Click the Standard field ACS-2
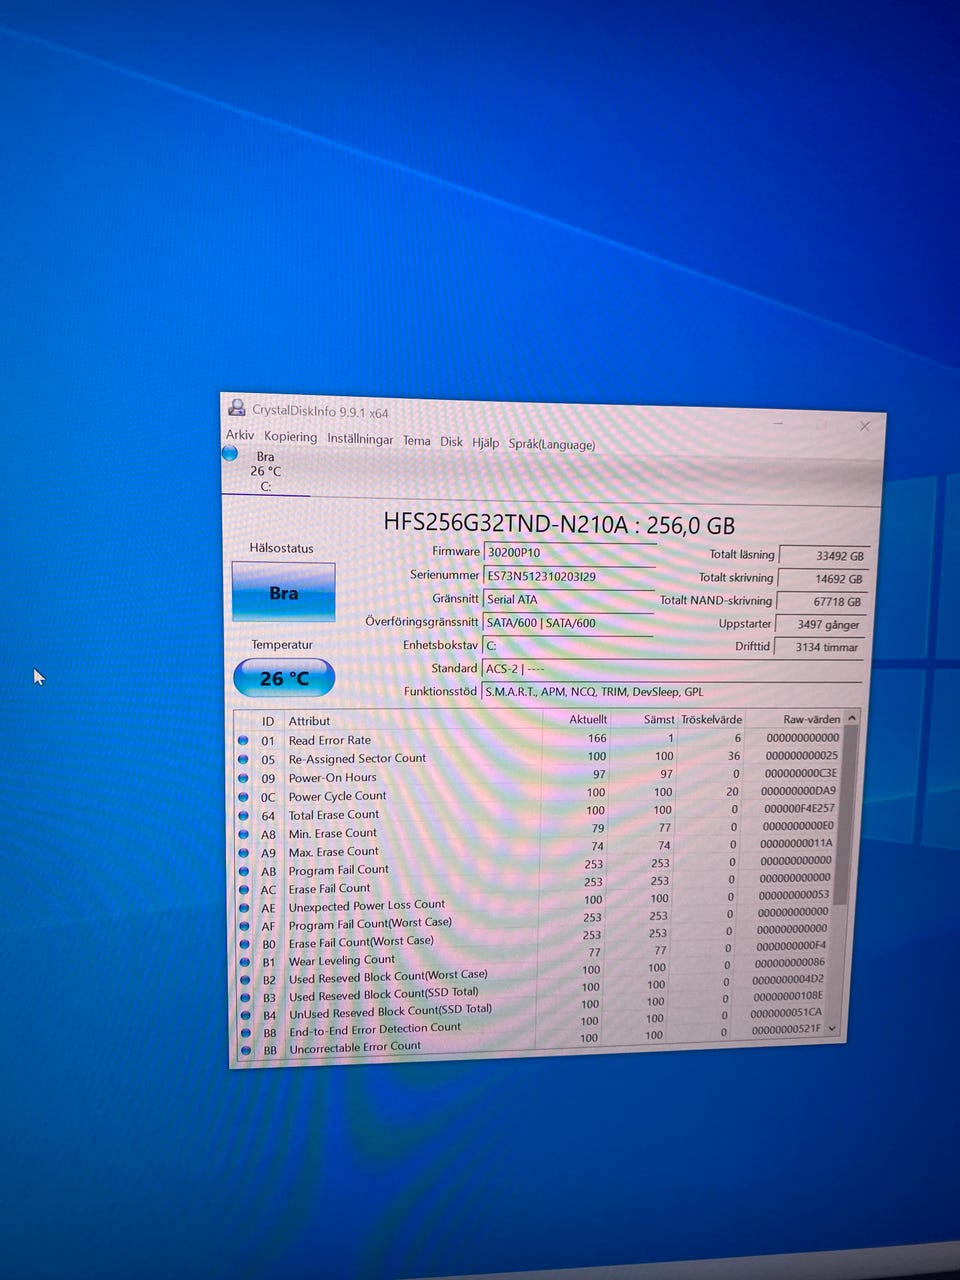 pyautogui.click(x=673, y=669)
